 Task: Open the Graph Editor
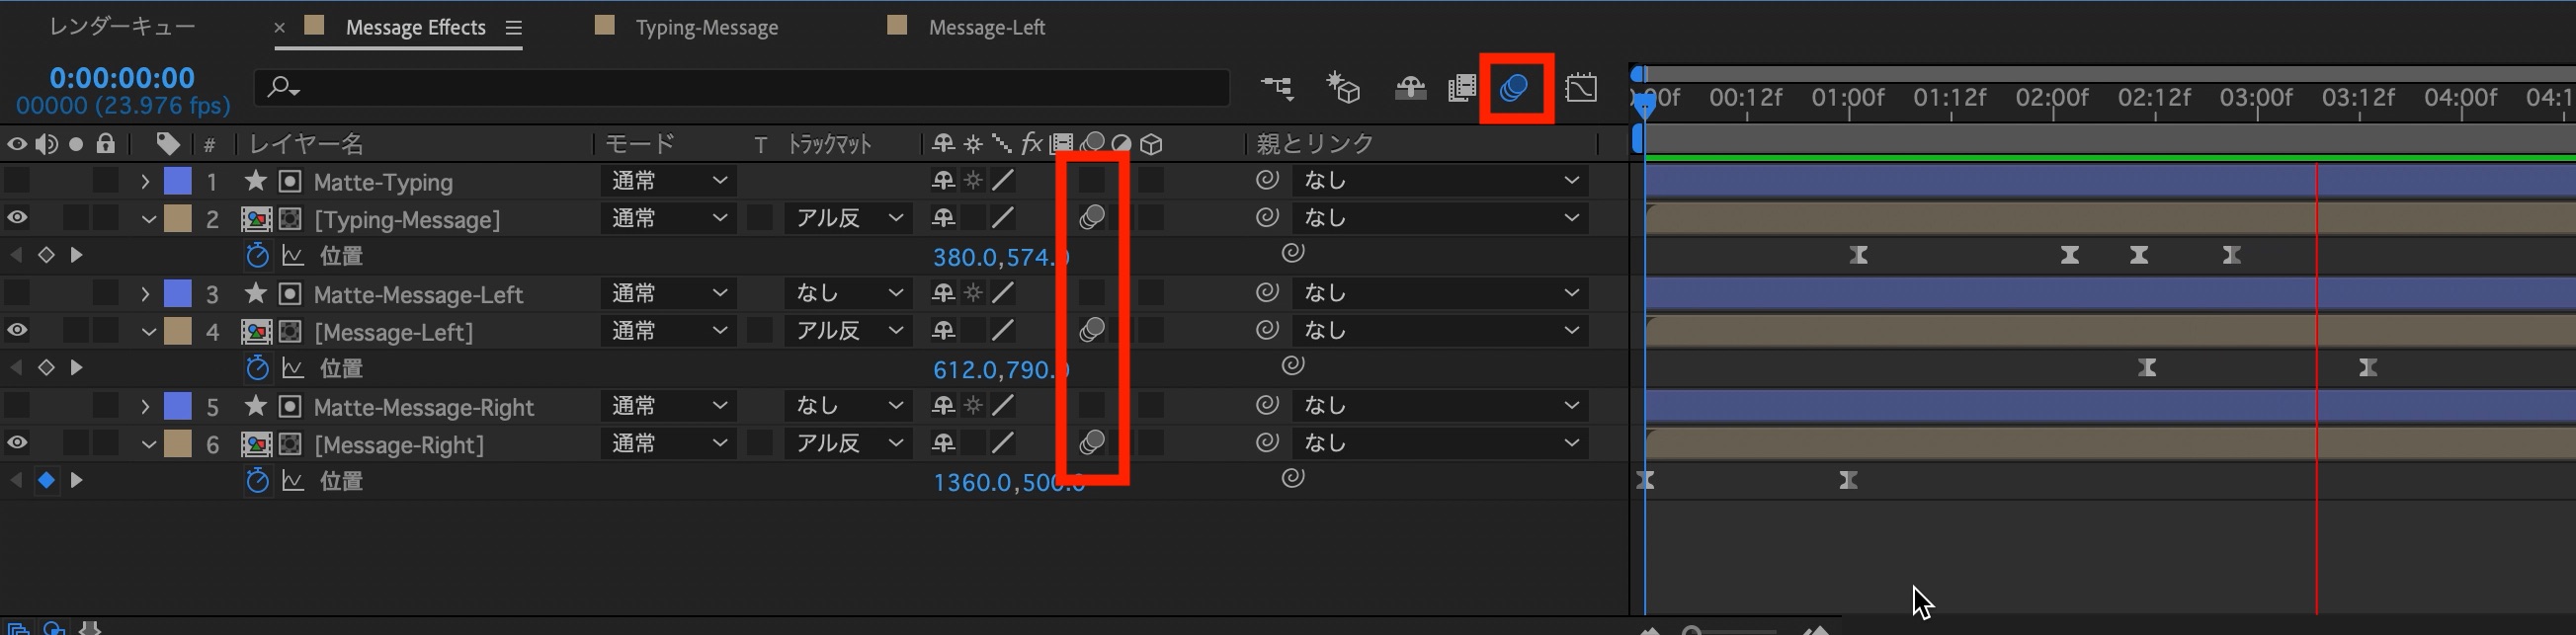(x=1581, y=89)
